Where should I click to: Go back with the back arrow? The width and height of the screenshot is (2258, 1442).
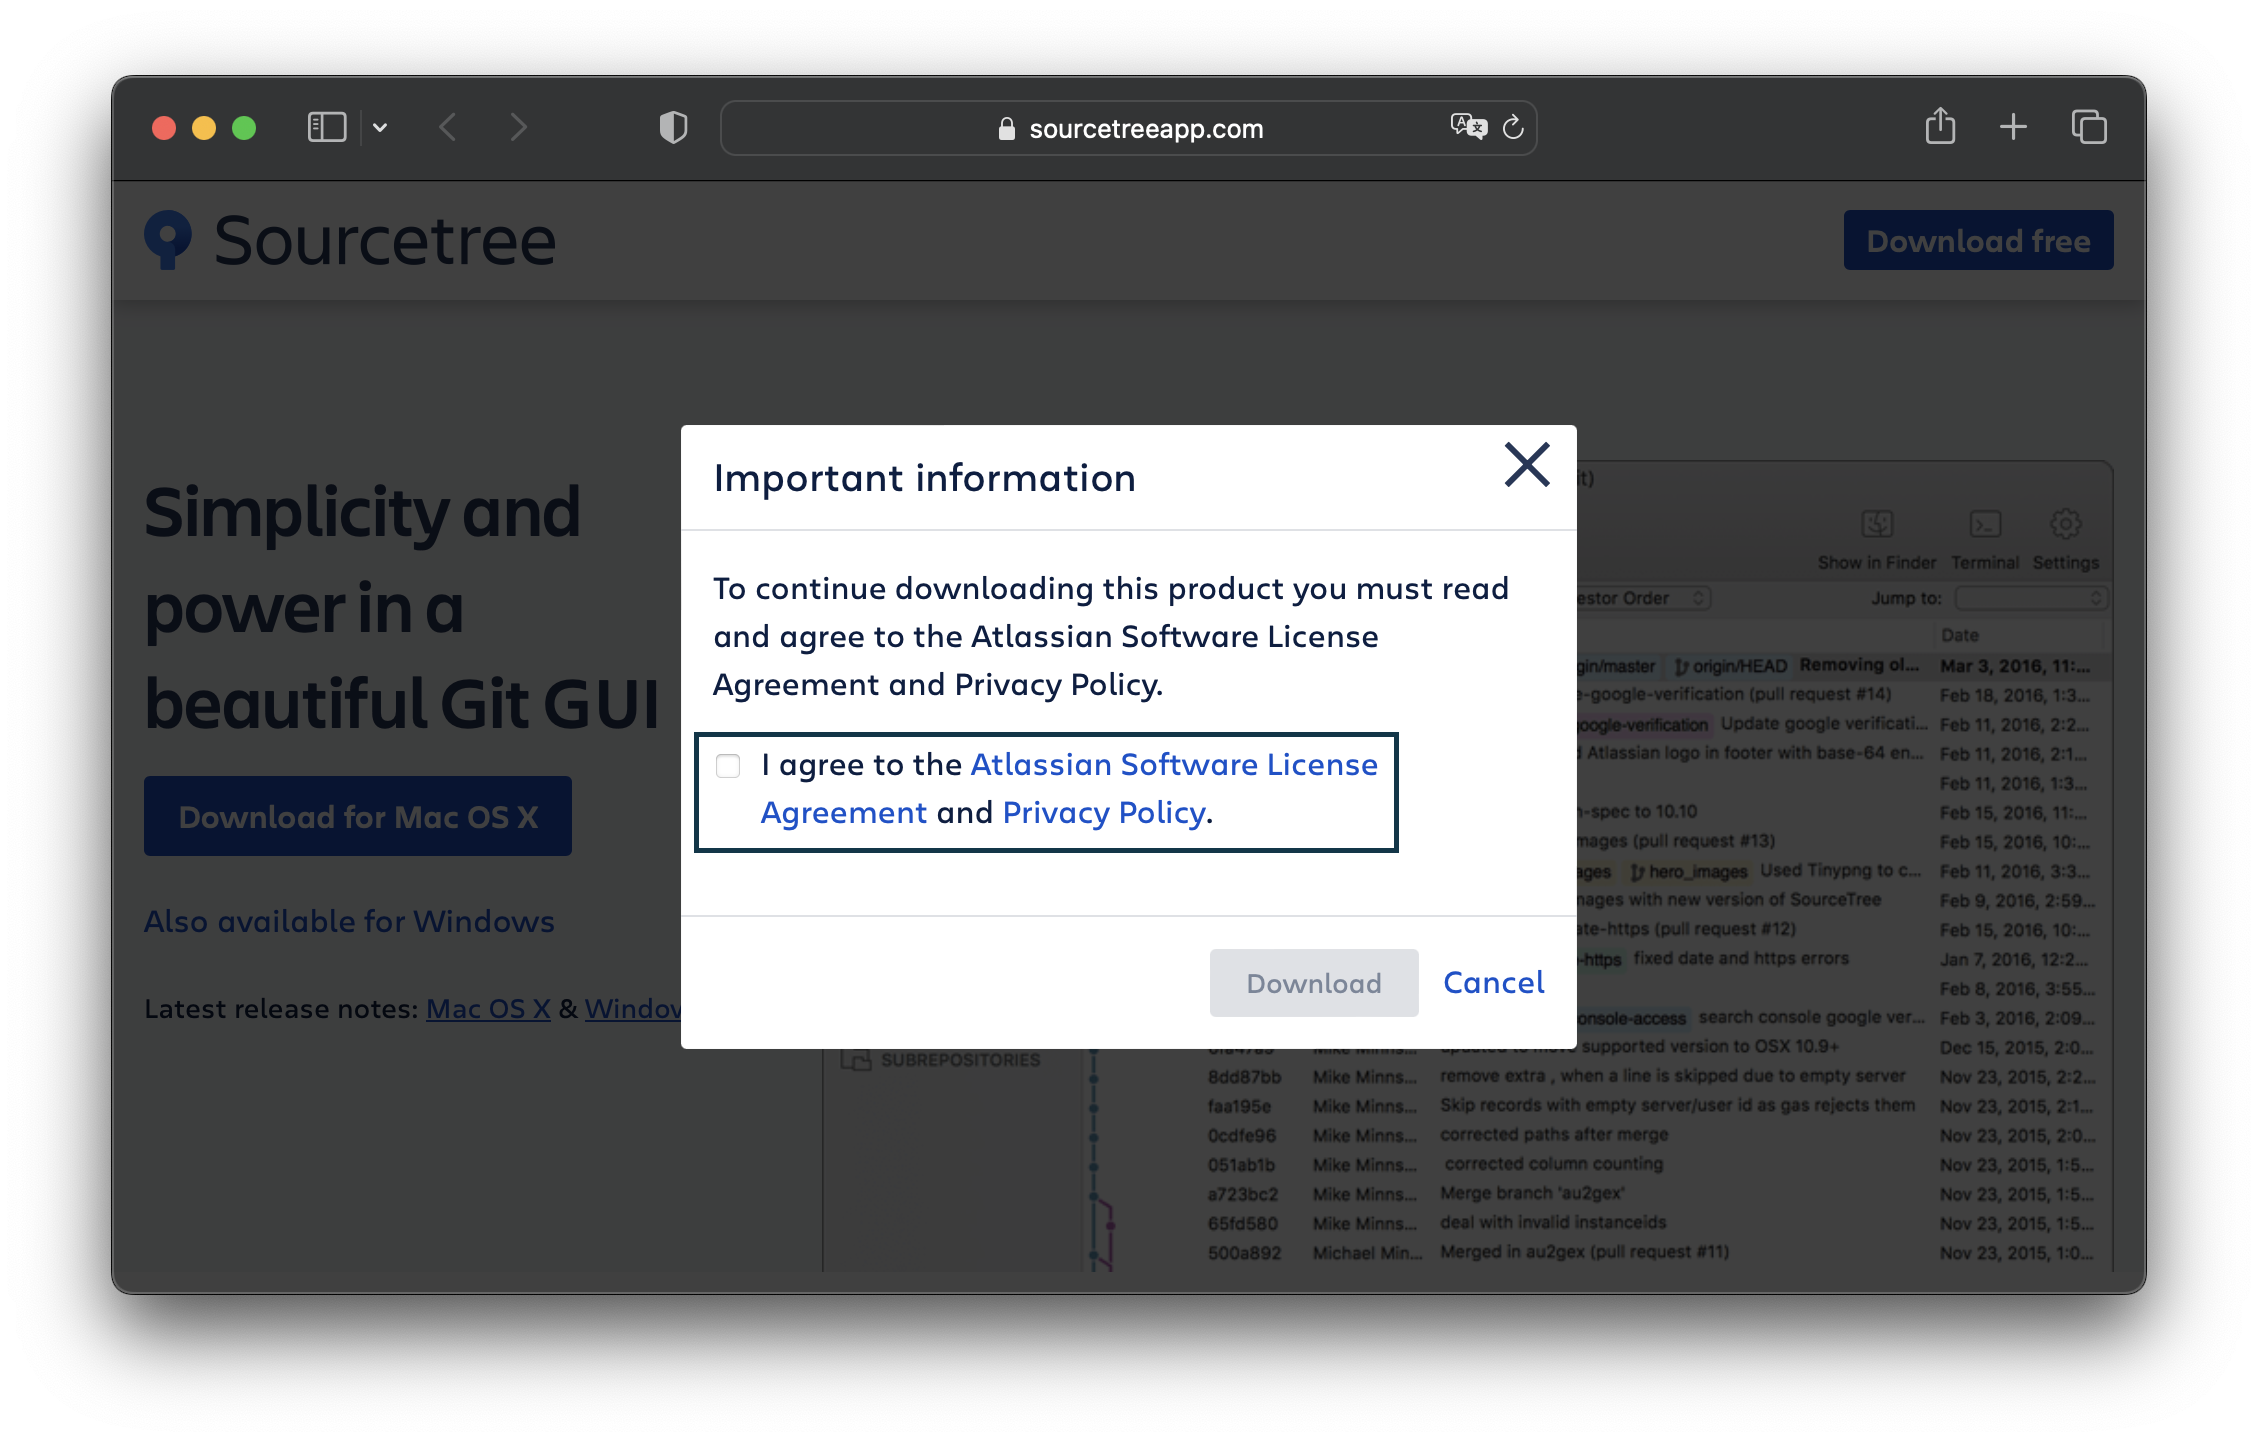pos(448,128)
